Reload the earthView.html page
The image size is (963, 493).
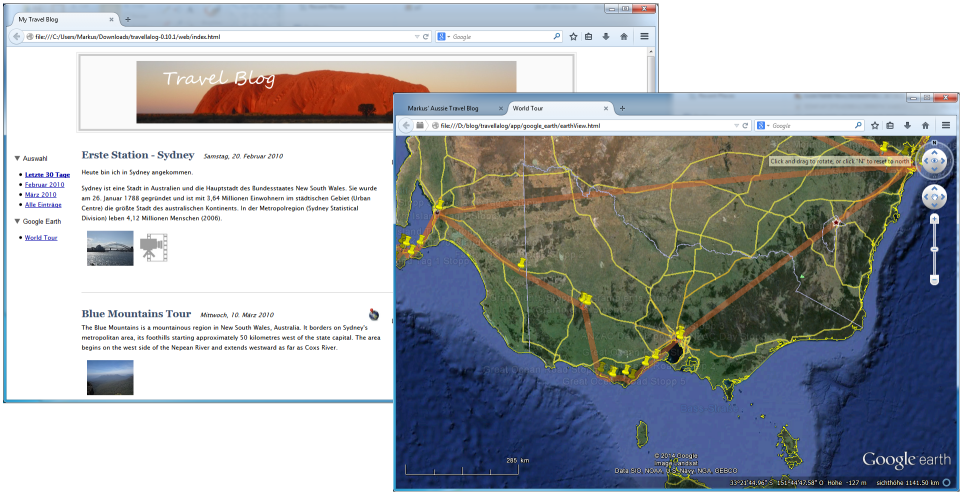coord(745,125)
